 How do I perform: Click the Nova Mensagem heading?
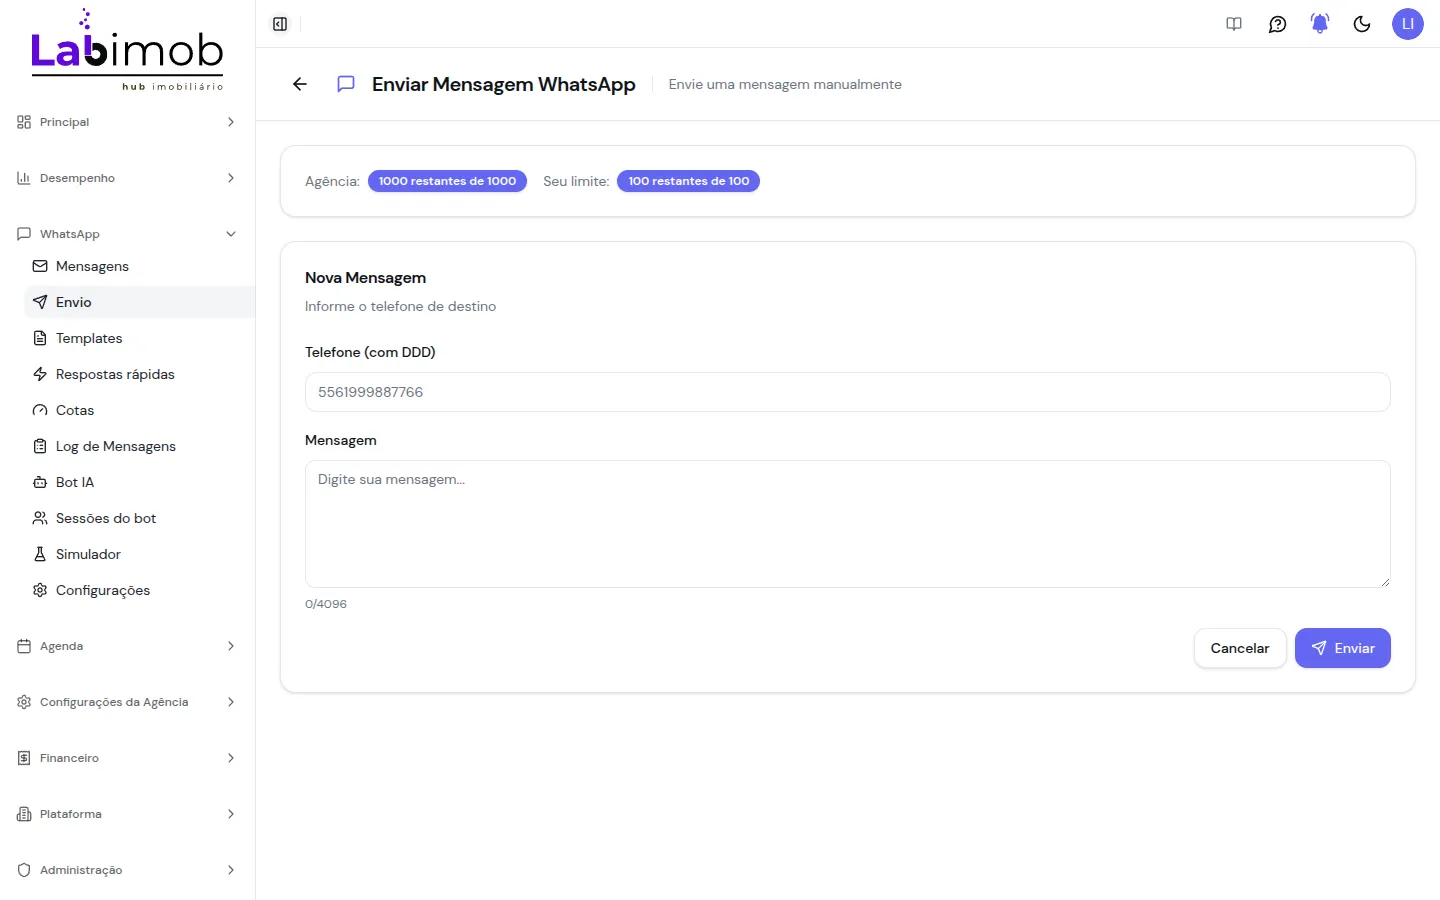click(x=365, y=278)
